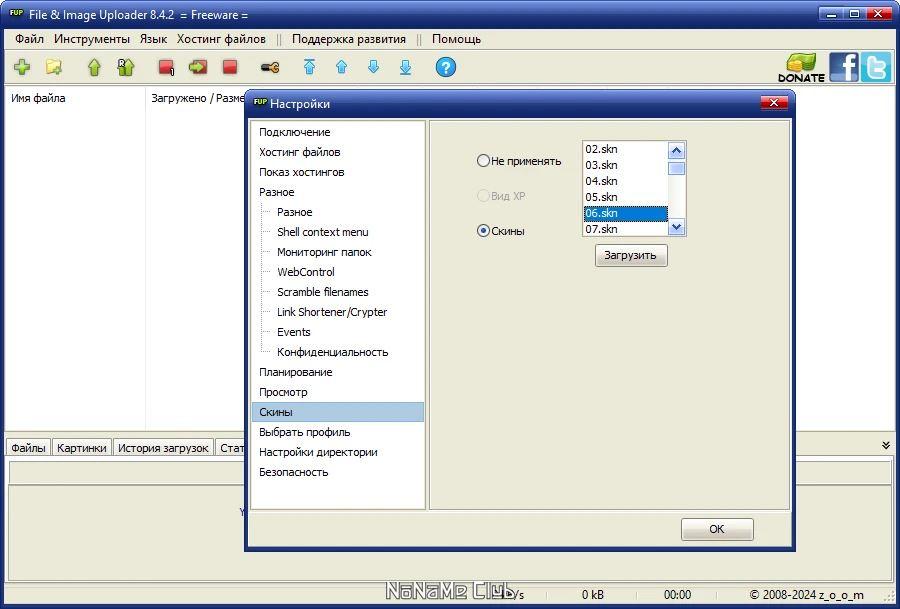Click the Donate money icon
Image resolution: width=900 pixels, height=609 pixels.
801,67
